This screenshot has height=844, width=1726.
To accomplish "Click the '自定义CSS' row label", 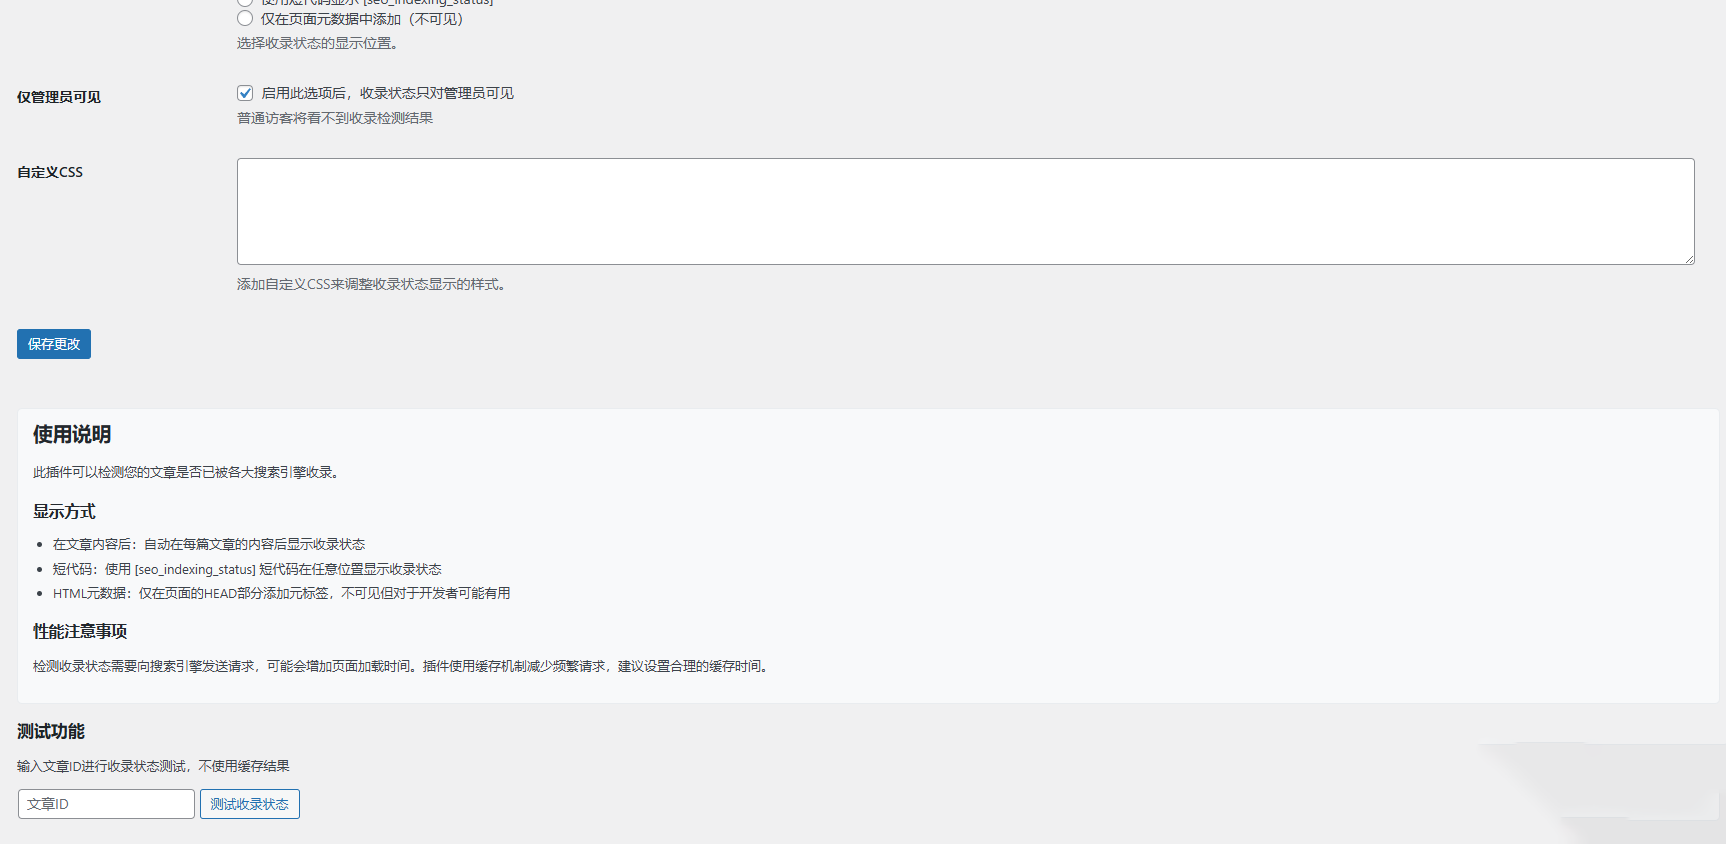I will pyautogui.click(x=50, y=172).
